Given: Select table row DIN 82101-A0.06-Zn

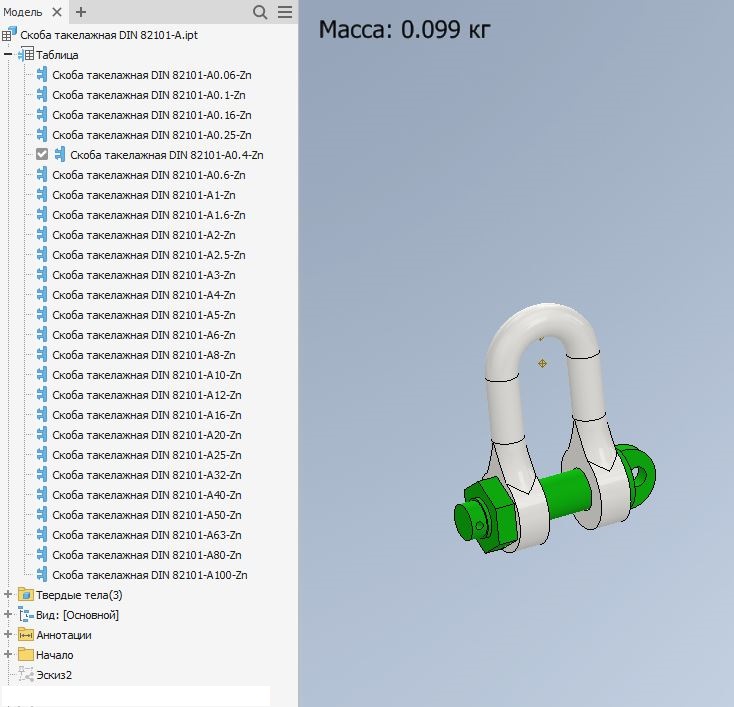Looking at the screenshot, I should 151,75.
